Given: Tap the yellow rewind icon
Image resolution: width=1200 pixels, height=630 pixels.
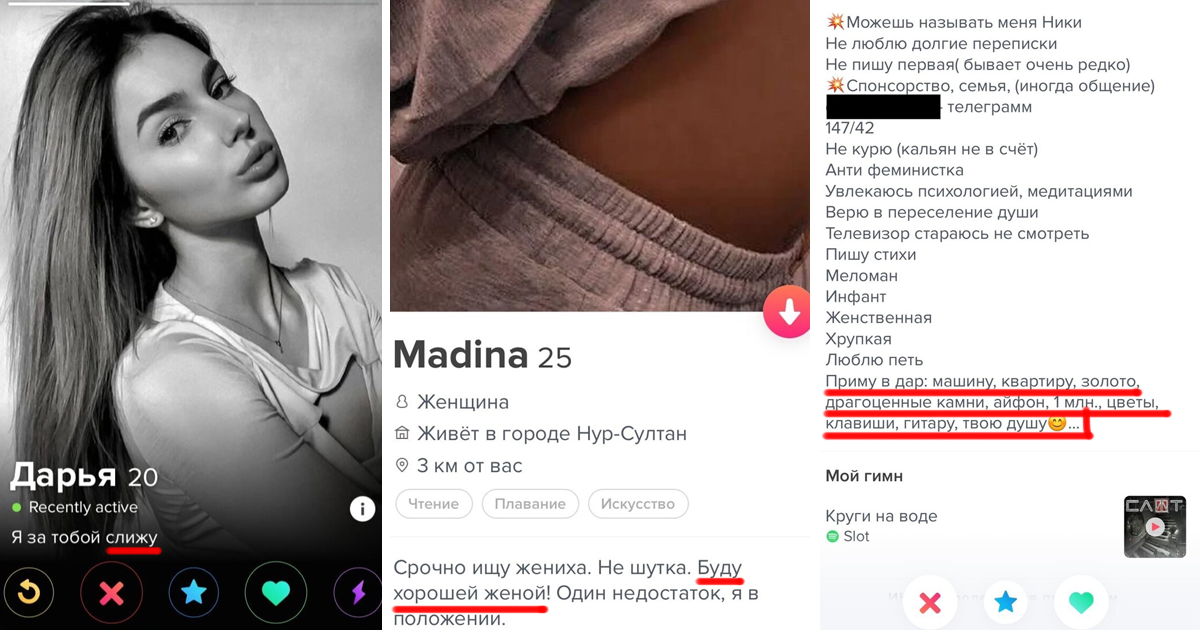Looking at the screenshot, I should (x=28, y=593).
